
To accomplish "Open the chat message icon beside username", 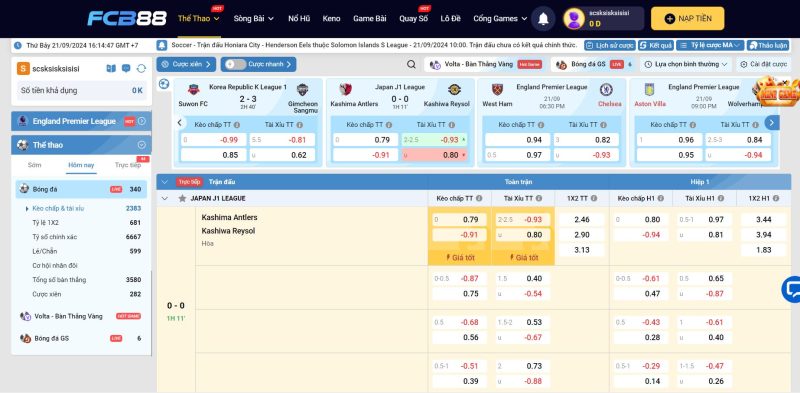I will click(x=126, y=68).
